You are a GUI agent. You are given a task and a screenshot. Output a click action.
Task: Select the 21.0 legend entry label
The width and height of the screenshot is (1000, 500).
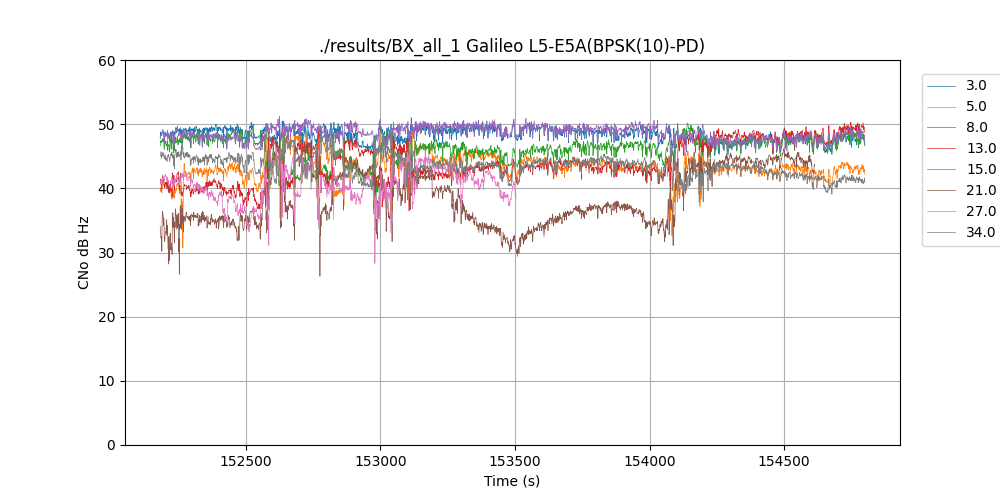980,191
